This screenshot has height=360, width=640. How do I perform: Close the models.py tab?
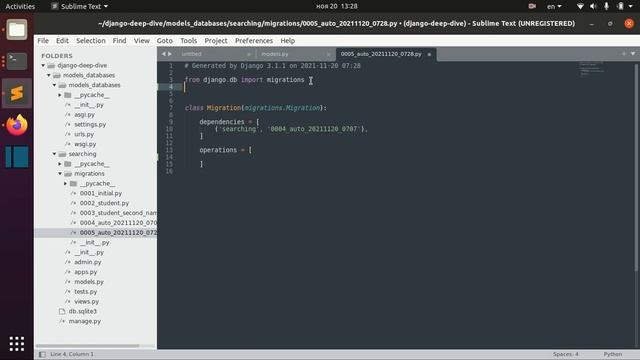click(x=329, y=54)
